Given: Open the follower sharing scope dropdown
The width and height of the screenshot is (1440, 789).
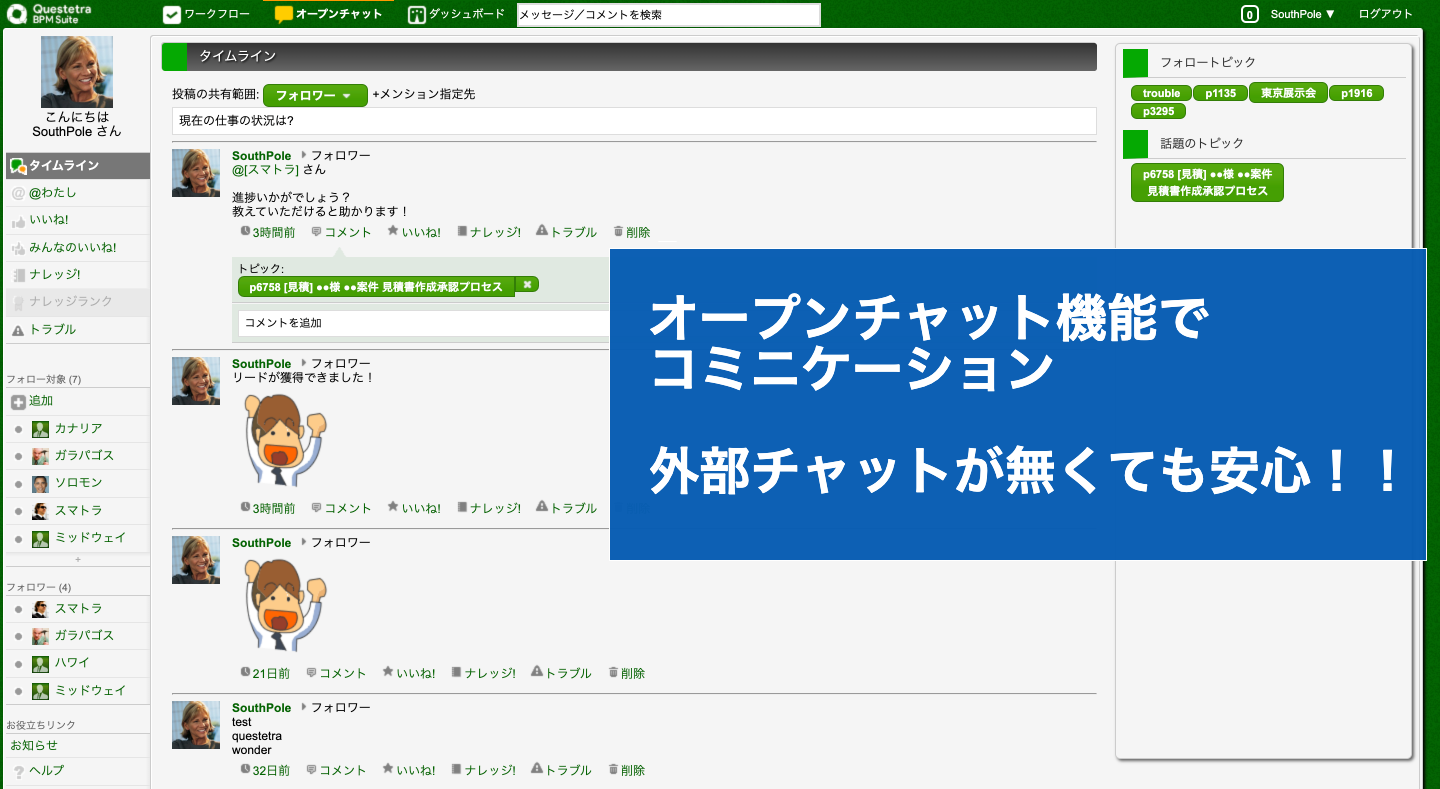Looking at the screenshot, I should 315,95.
